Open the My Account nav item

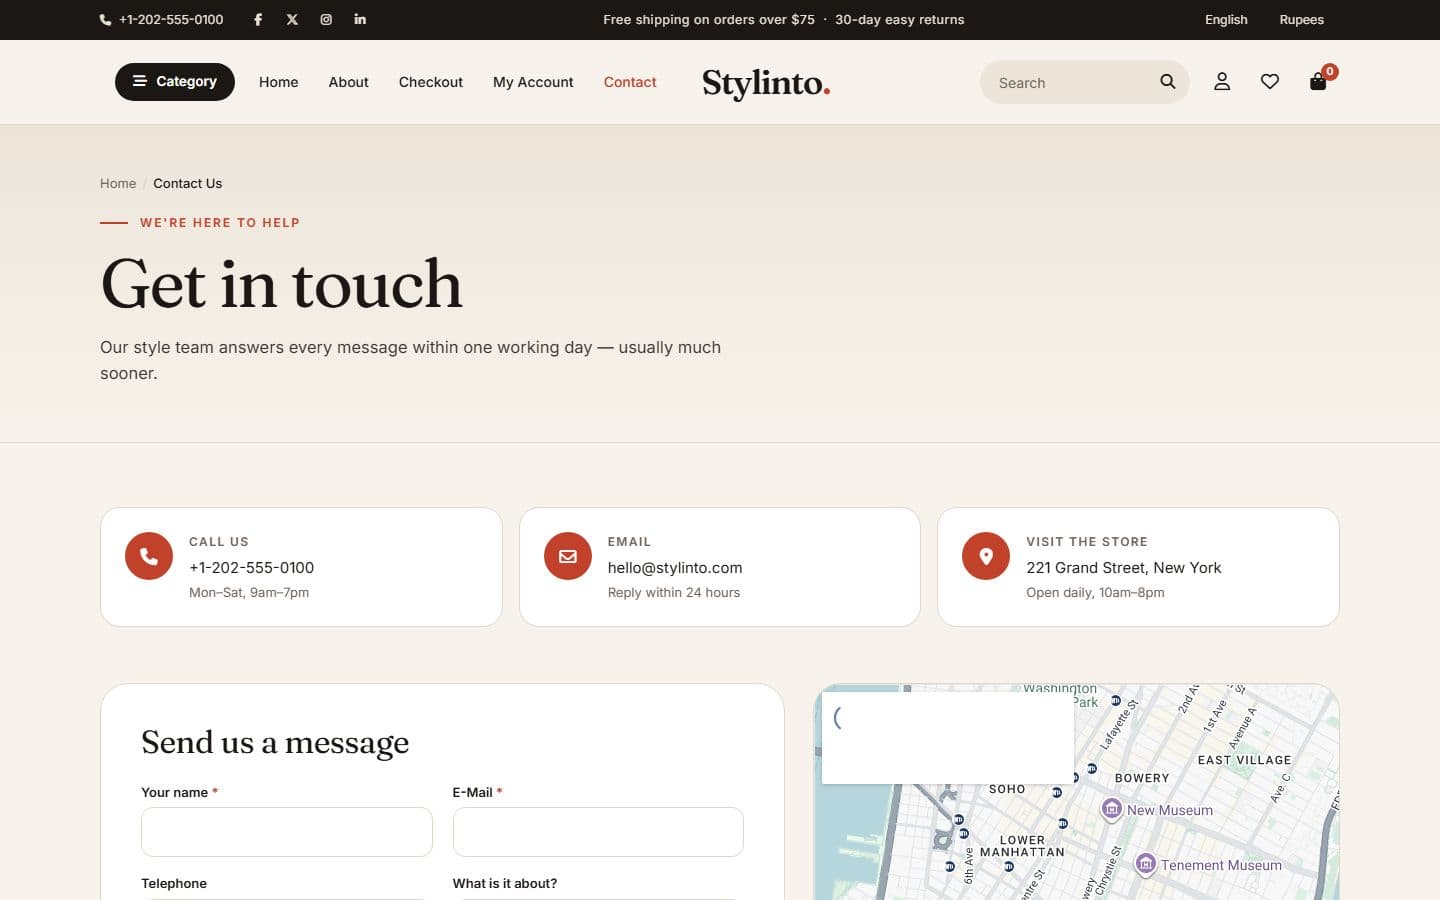533,82
